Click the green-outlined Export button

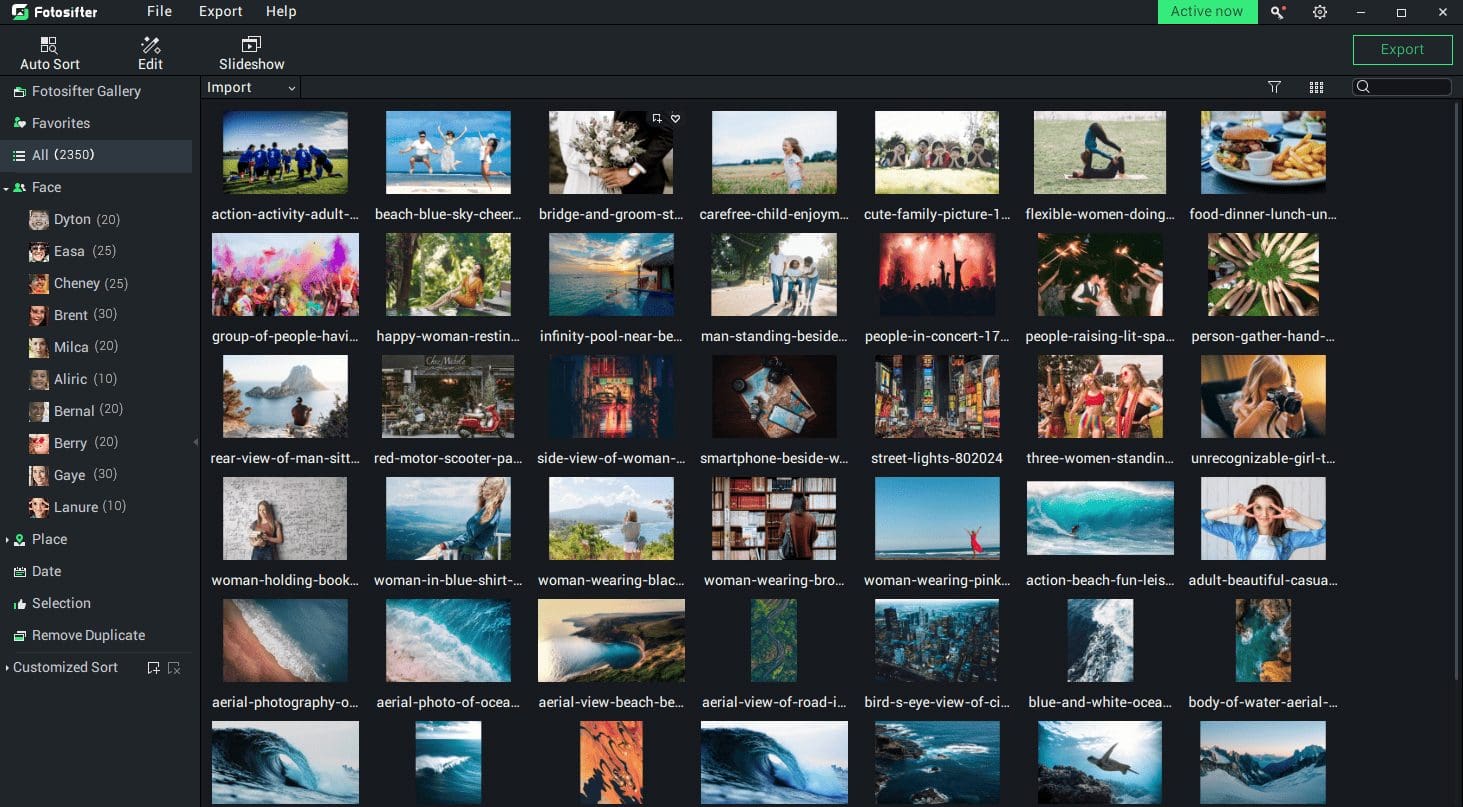pyautogui.click(x=1402, y=50)
